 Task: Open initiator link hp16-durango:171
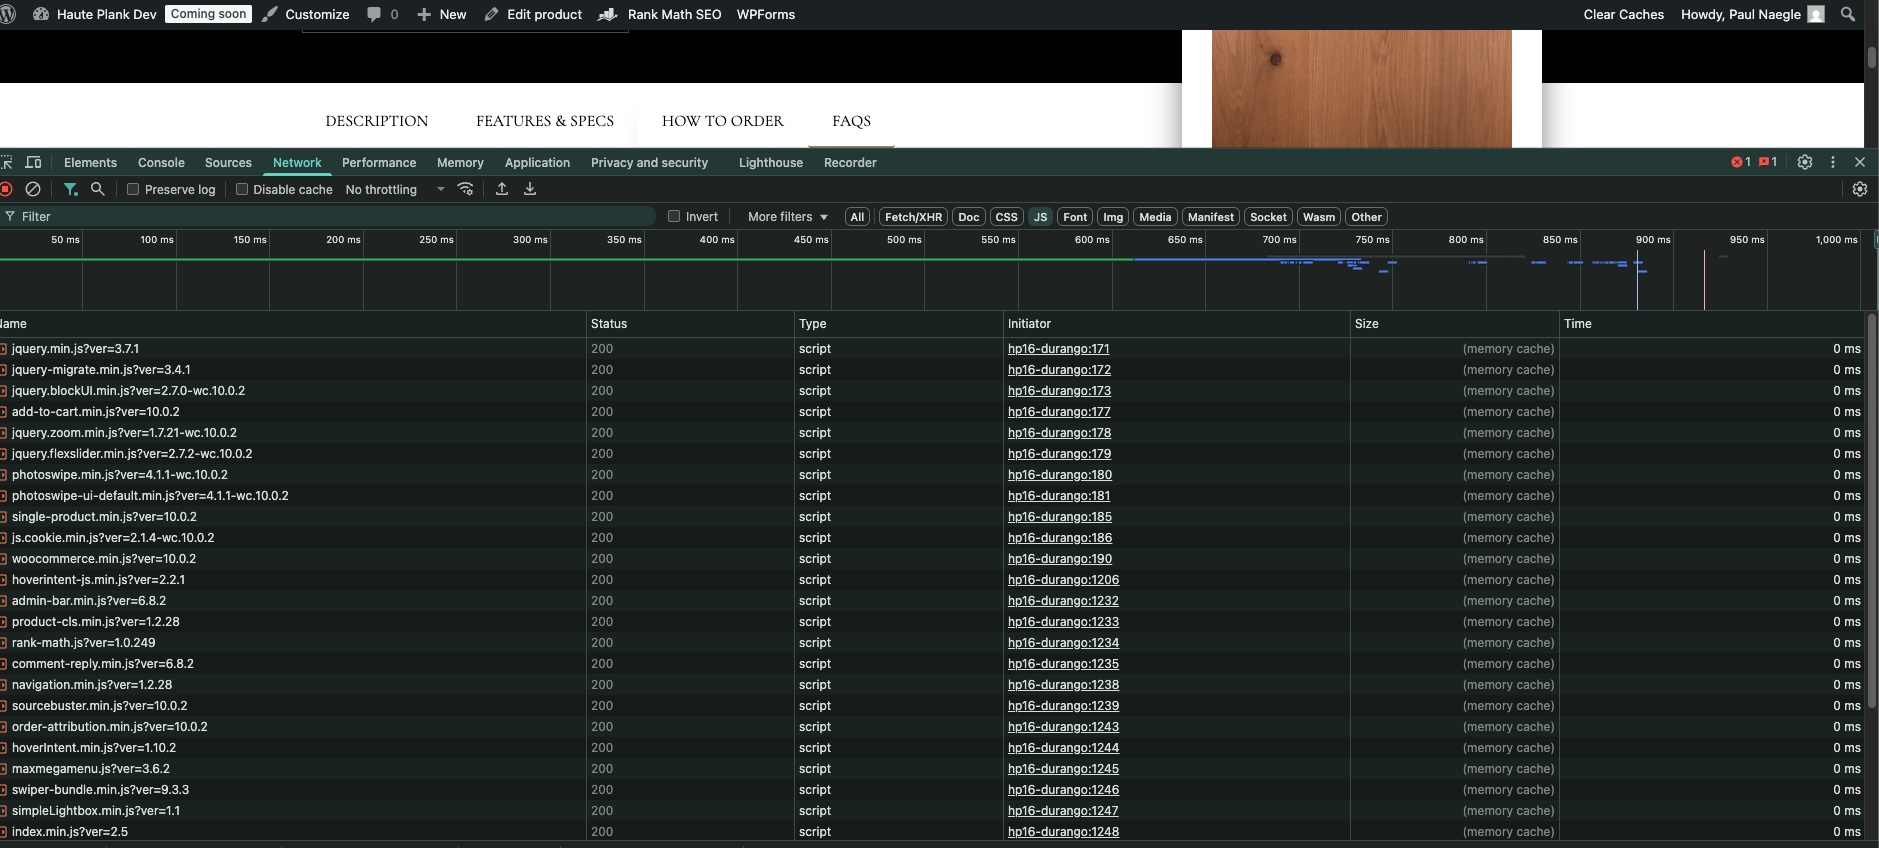(x=1058, y=349)
